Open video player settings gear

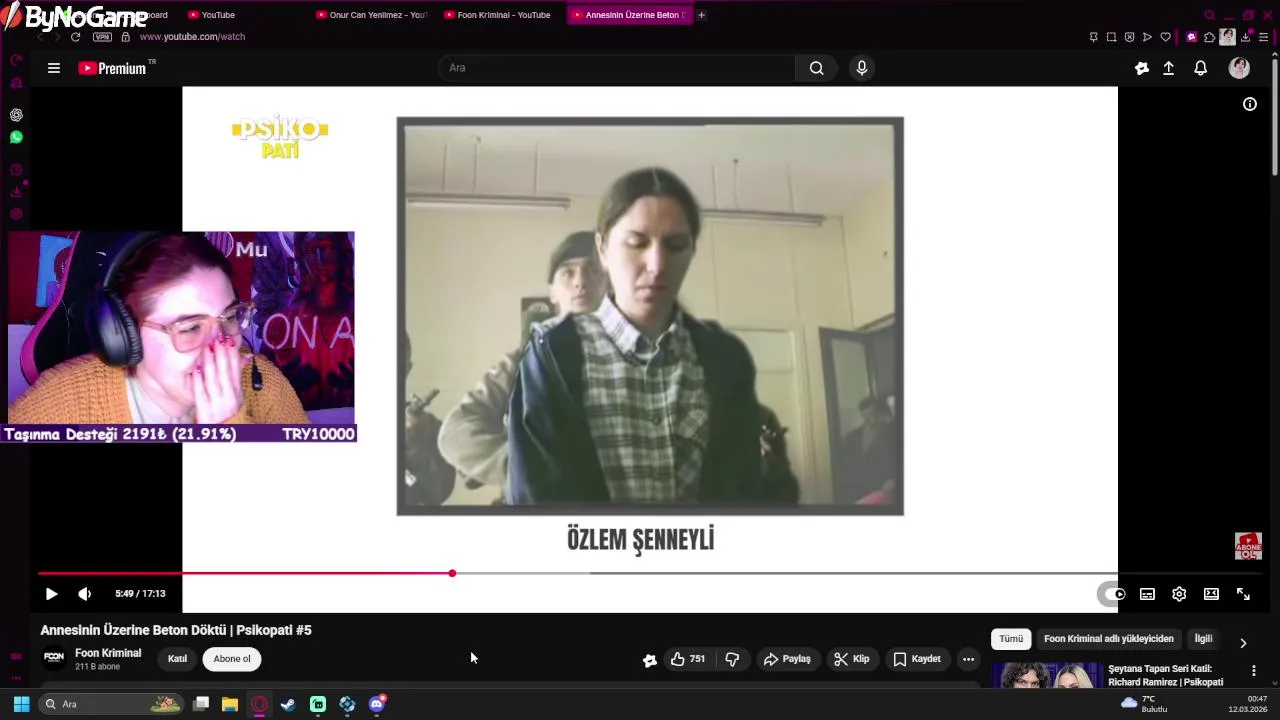pos(1179,594)
